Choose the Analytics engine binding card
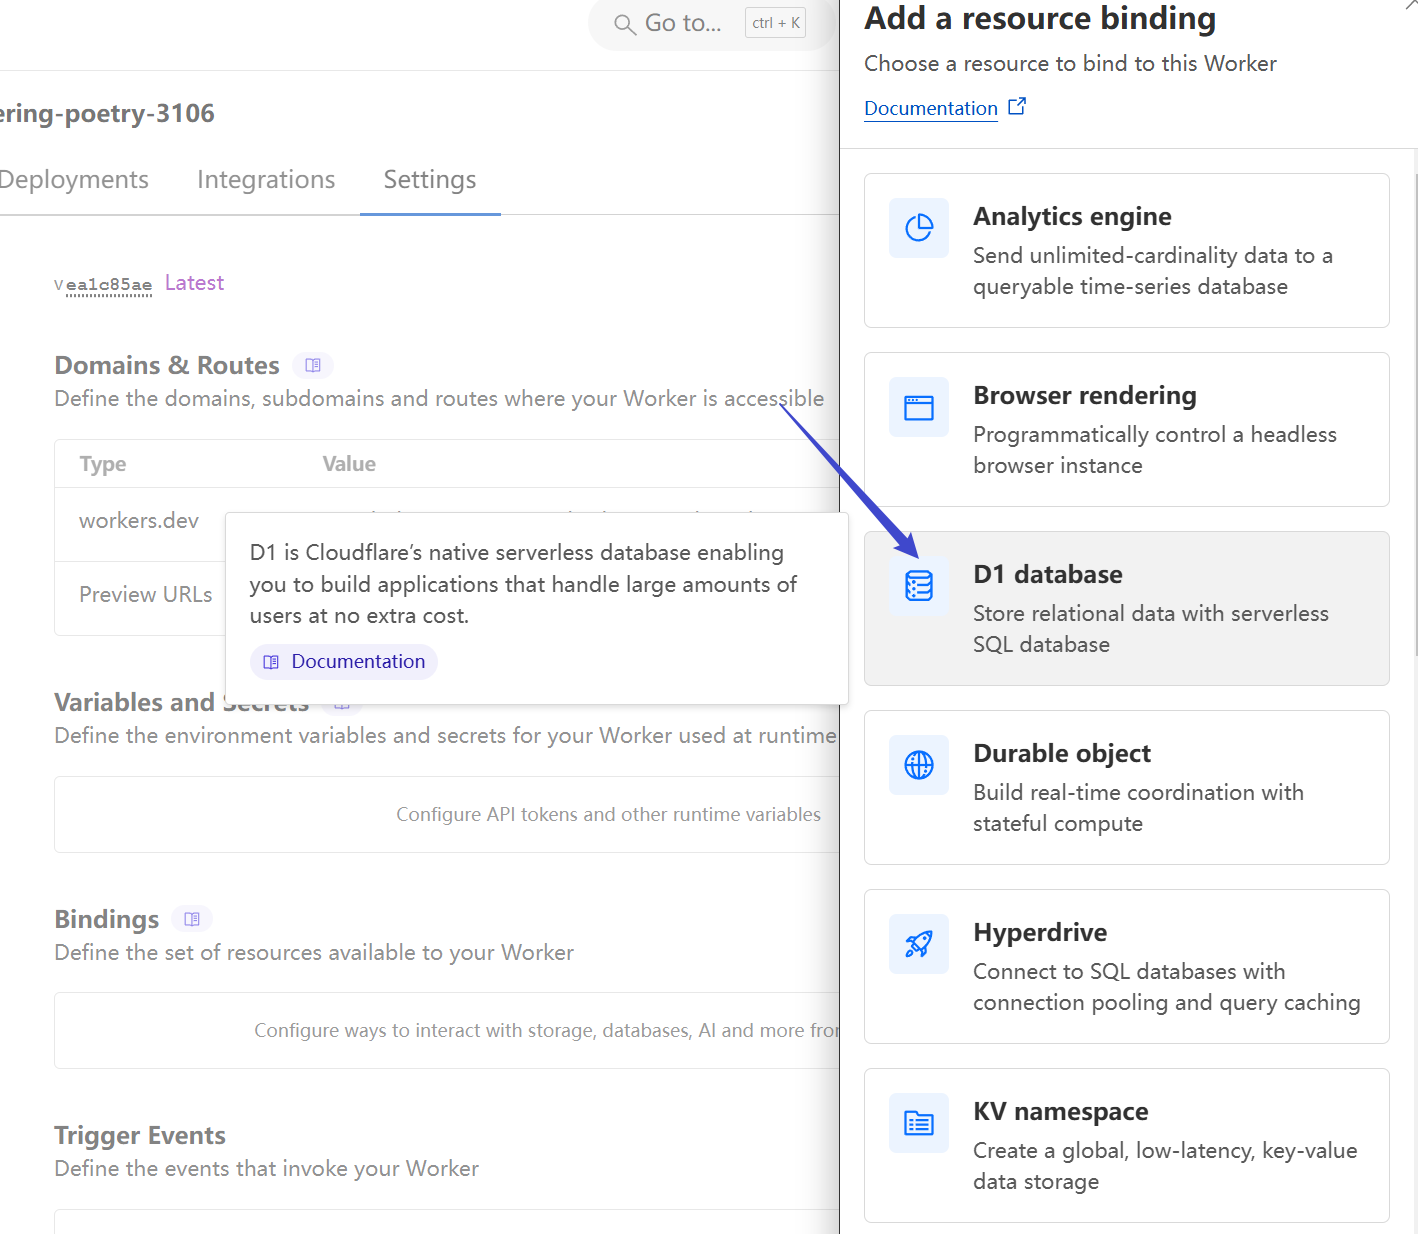 [1127, 250]
